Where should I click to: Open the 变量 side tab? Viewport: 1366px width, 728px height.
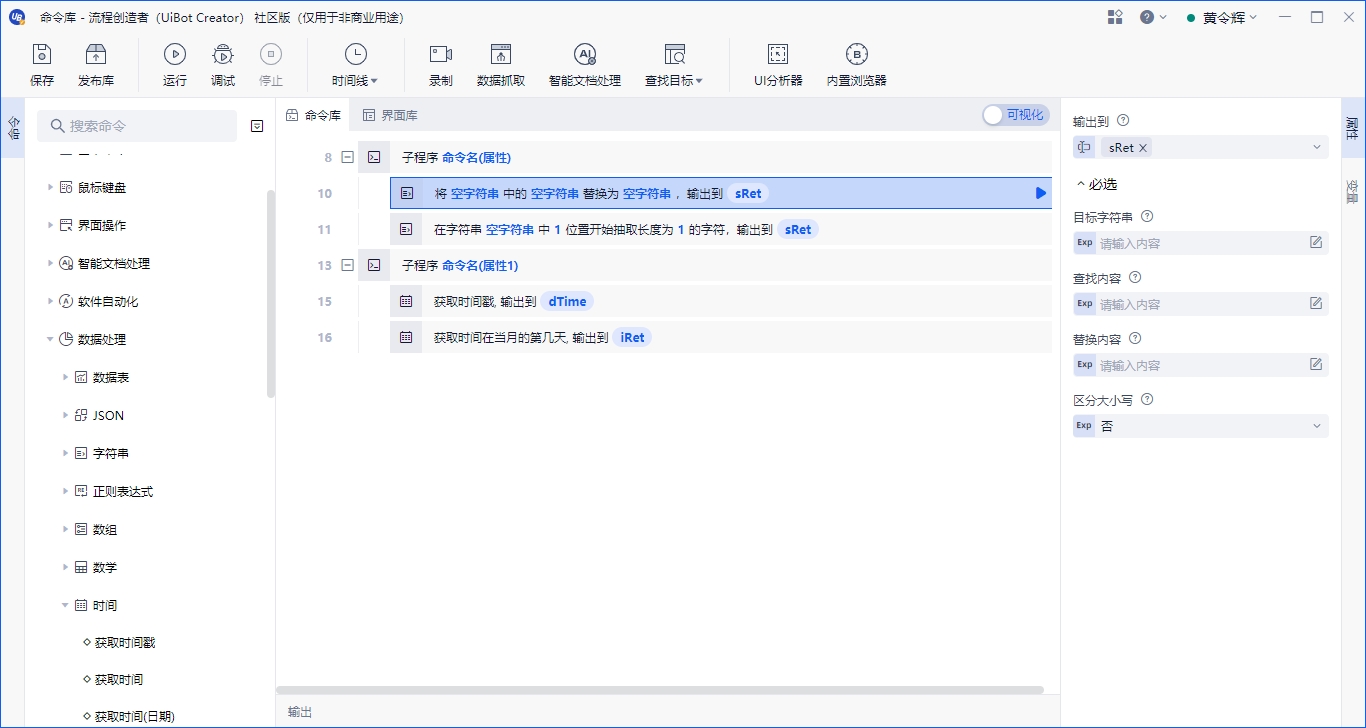[1352, 190]
